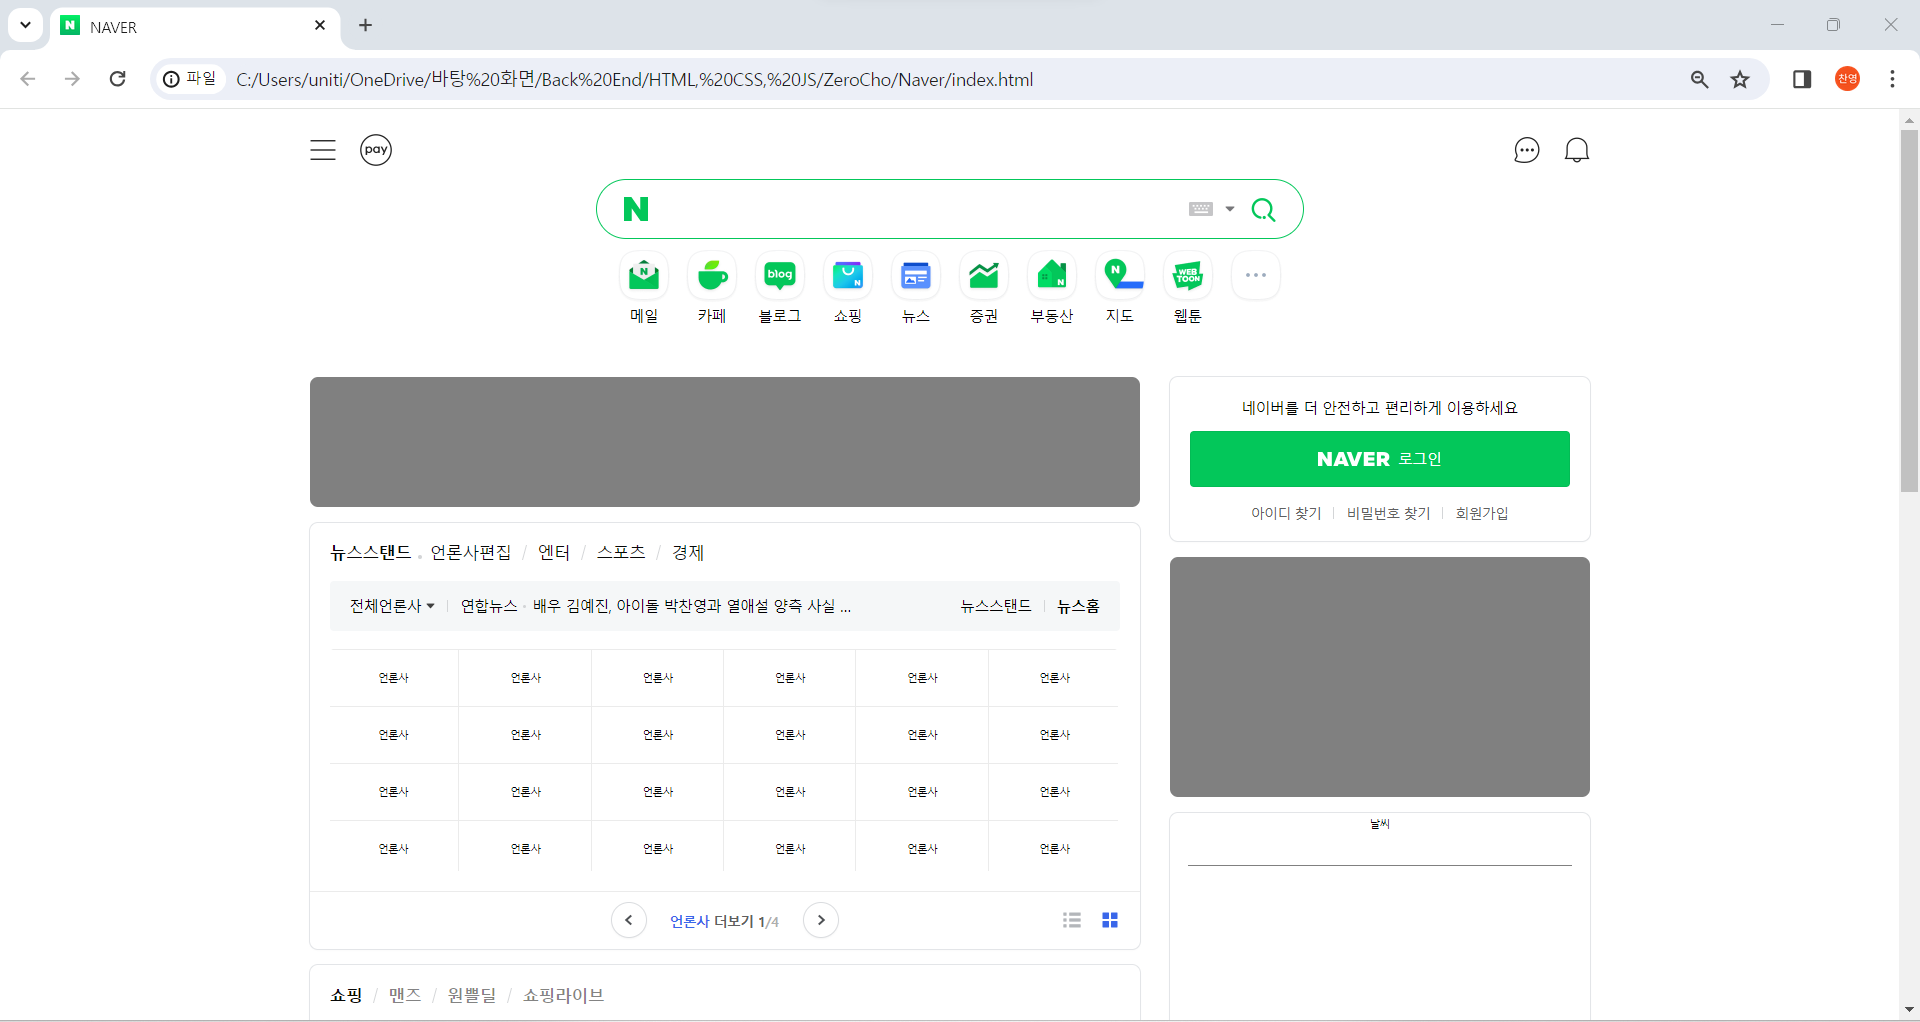1920x1022 pixels.
Task: Click the green search magnifier button
Action: (1264, 209)
